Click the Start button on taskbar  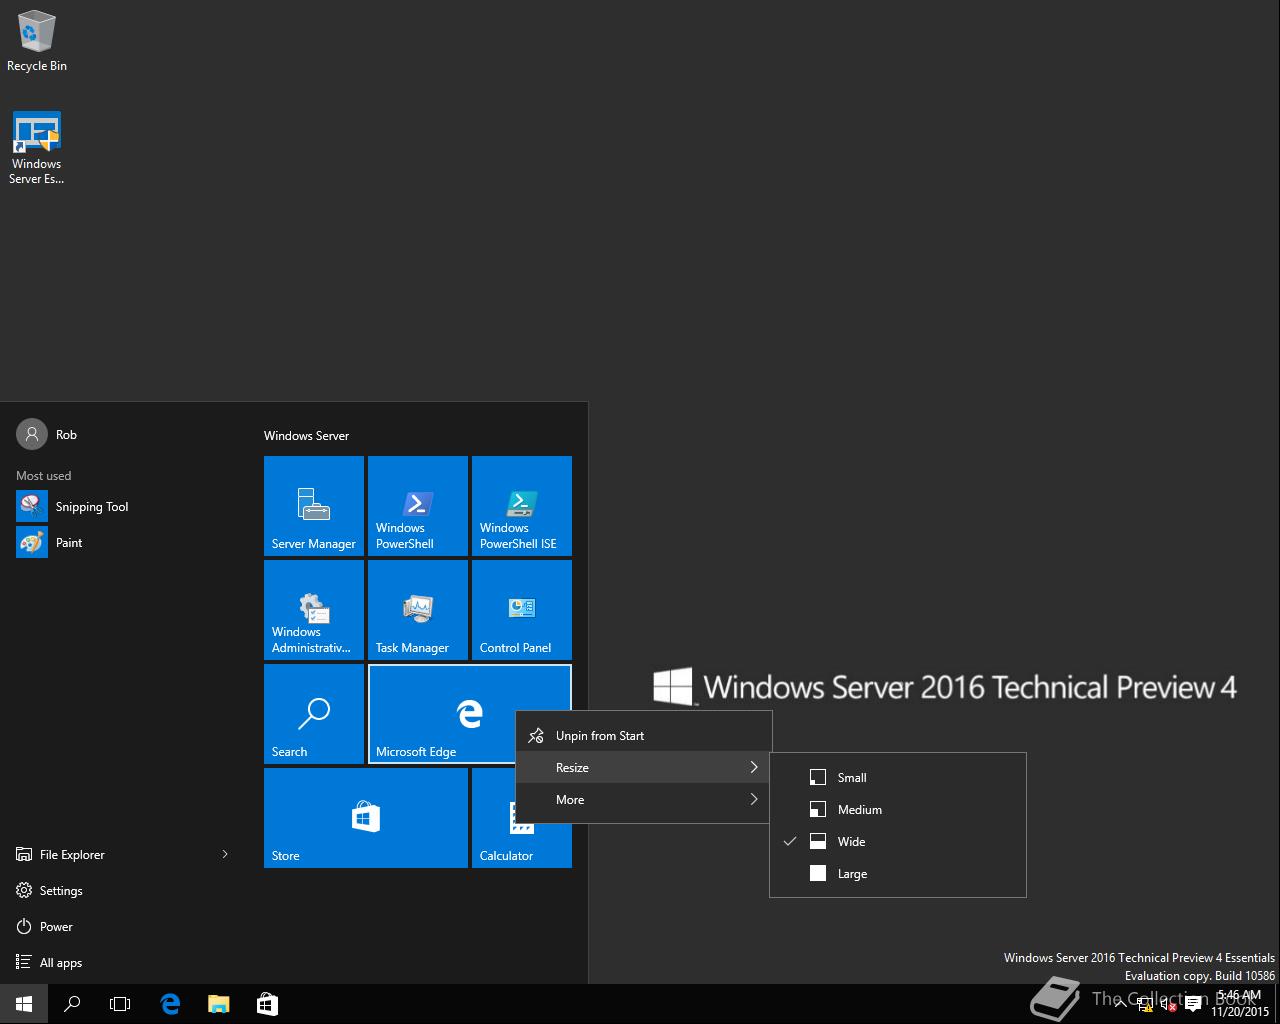(24, 1004)
